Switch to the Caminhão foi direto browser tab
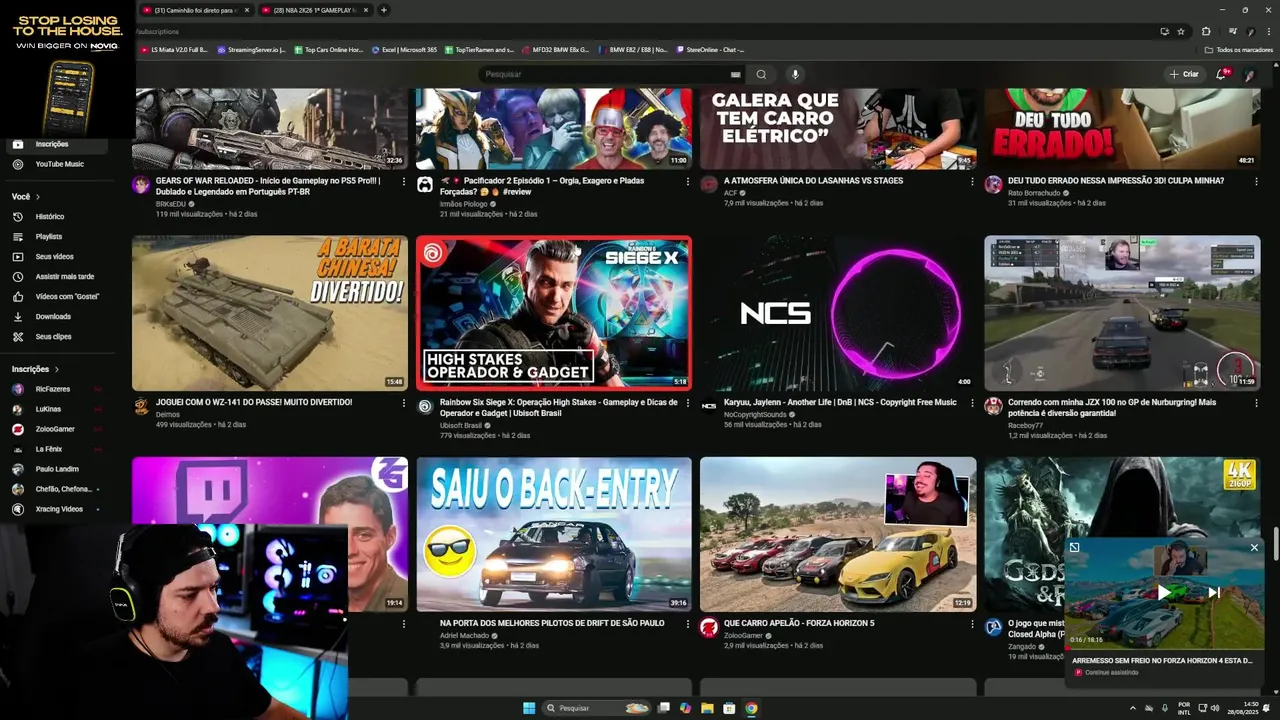Image resolution: width=1280 pixels, height=720 pixels. tap(195, 10)
